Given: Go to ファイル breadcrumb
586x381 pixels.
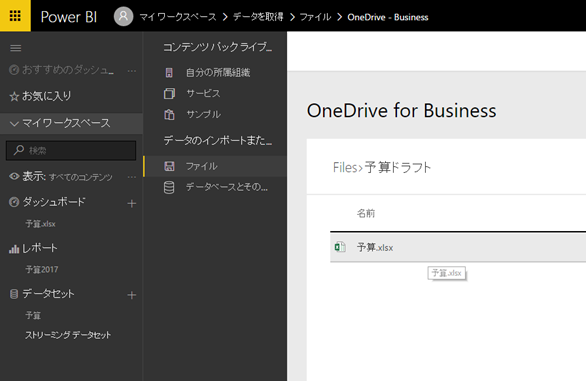Looking at the screenshot, I should (x=315, y=17).
